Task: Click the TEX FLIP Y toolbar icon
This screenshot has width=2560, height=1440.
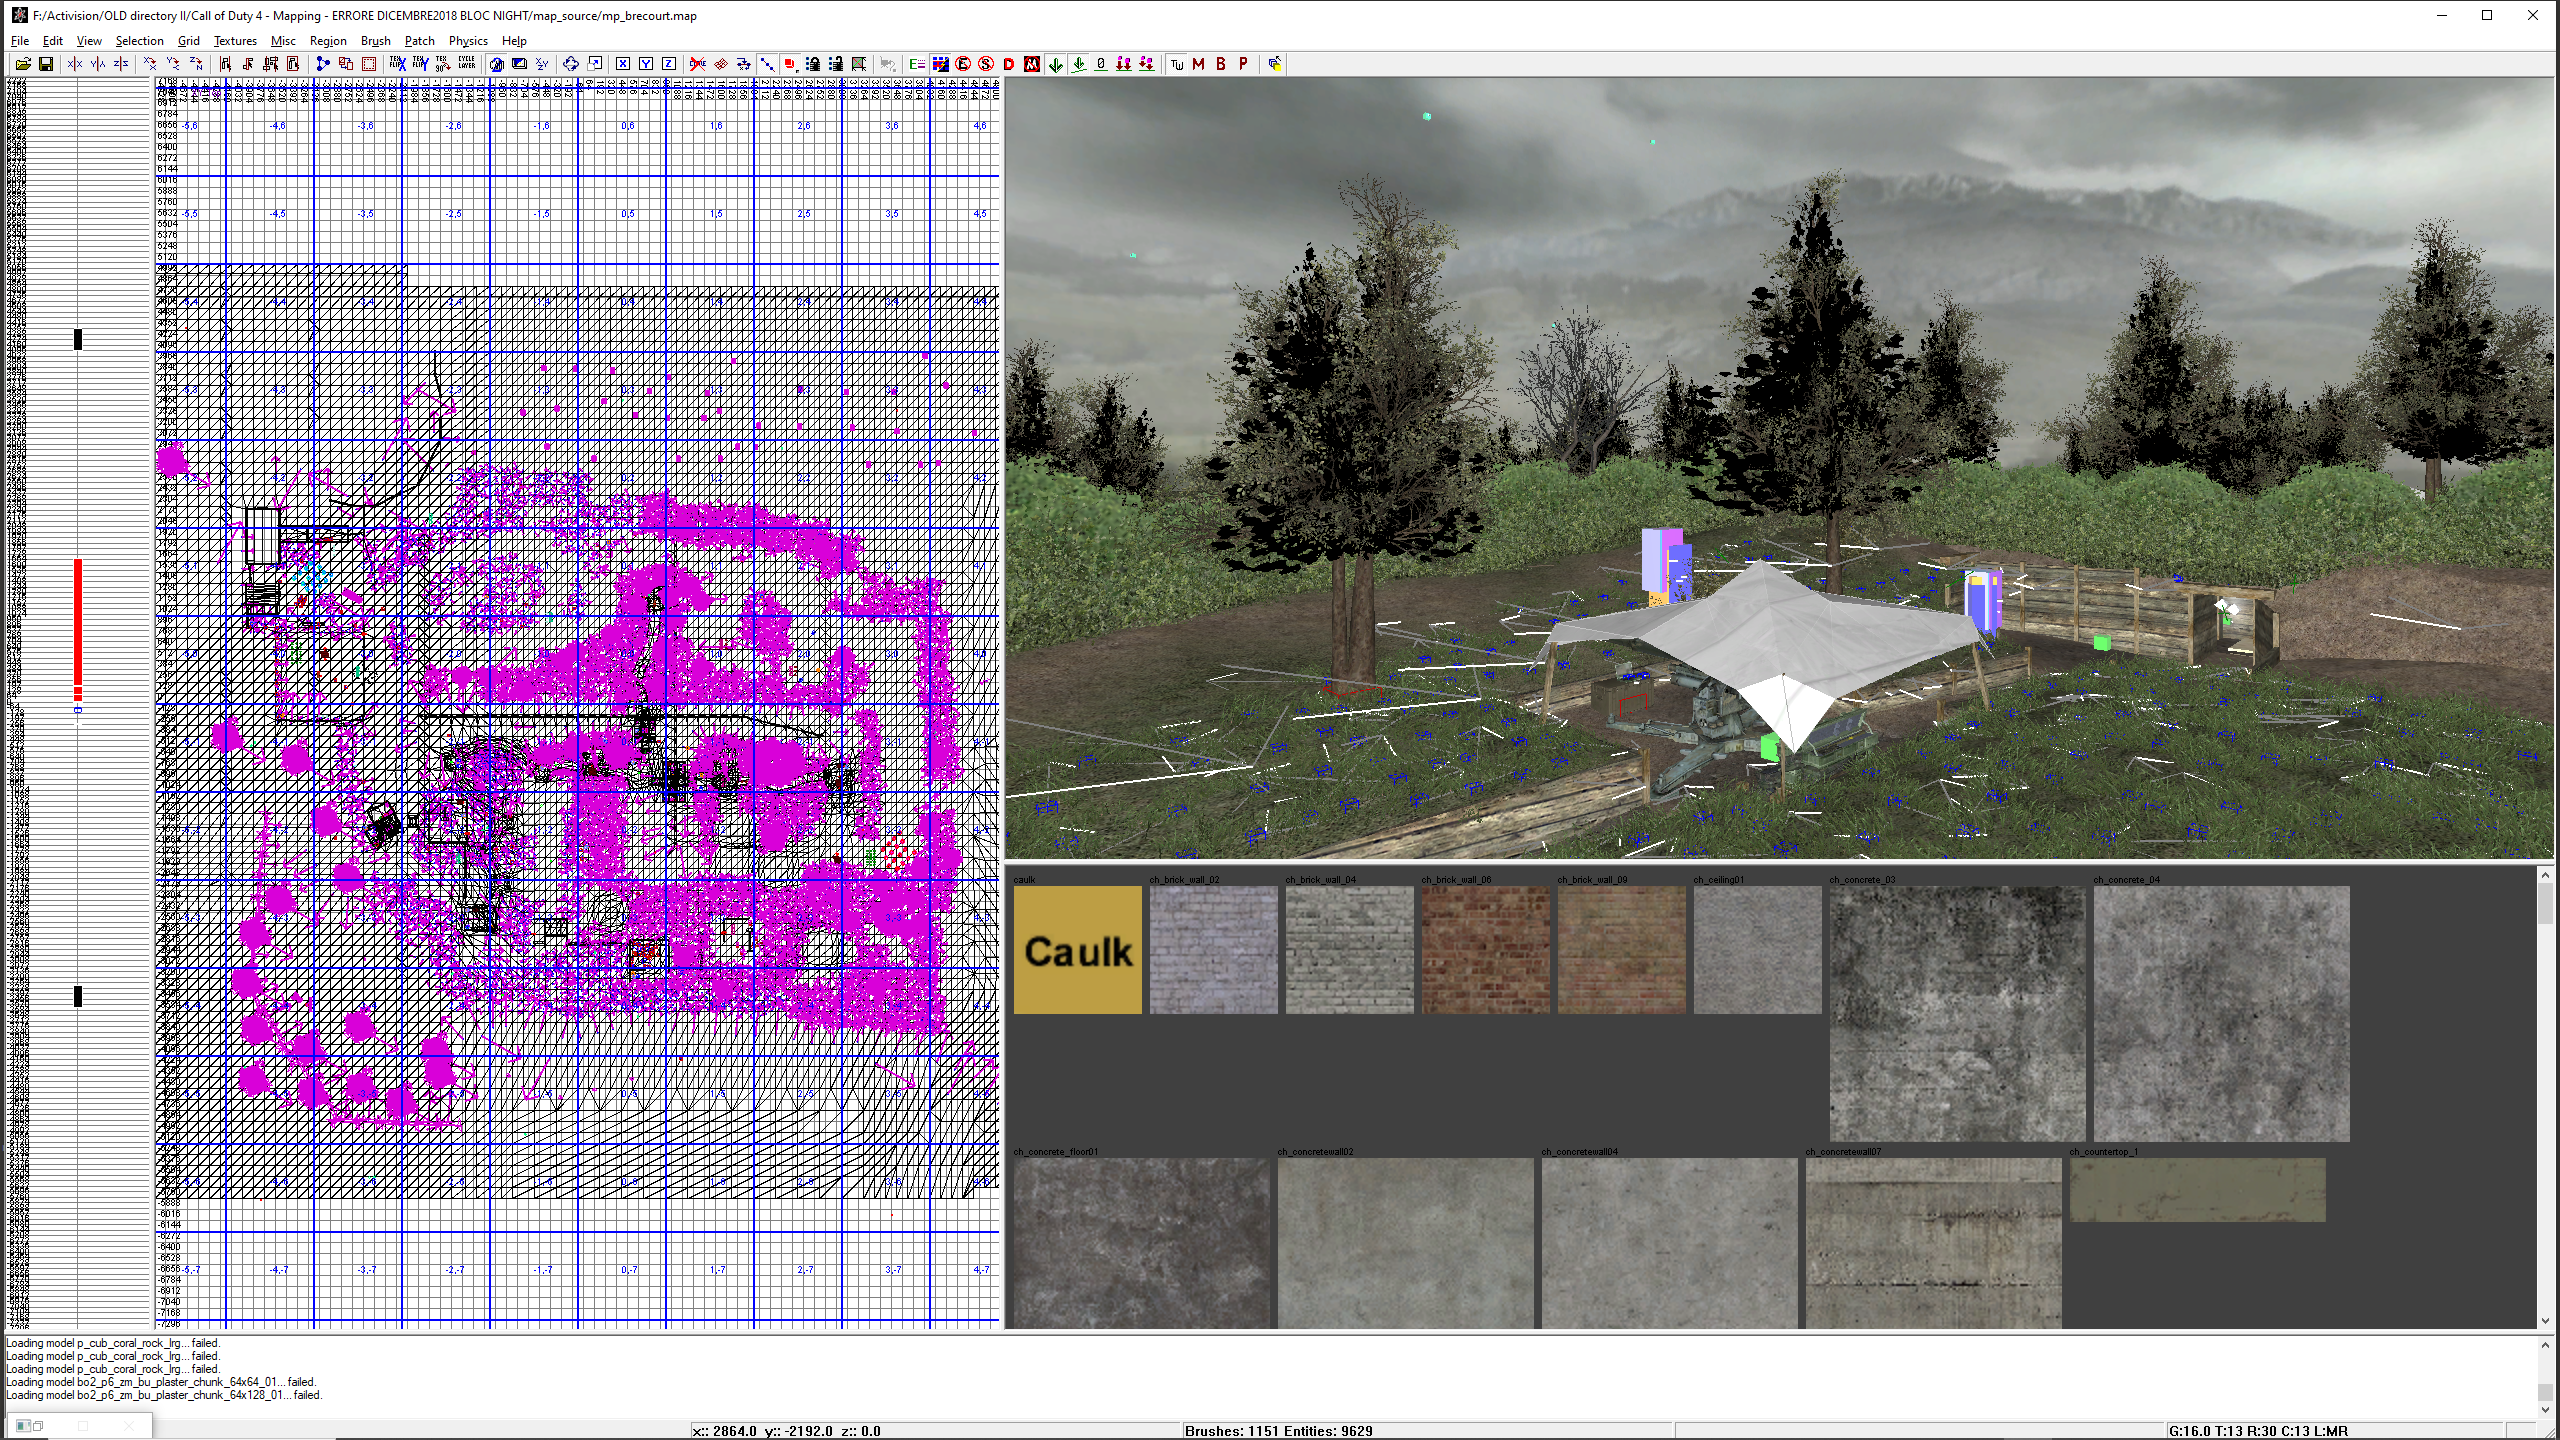Action: (421, 64)
